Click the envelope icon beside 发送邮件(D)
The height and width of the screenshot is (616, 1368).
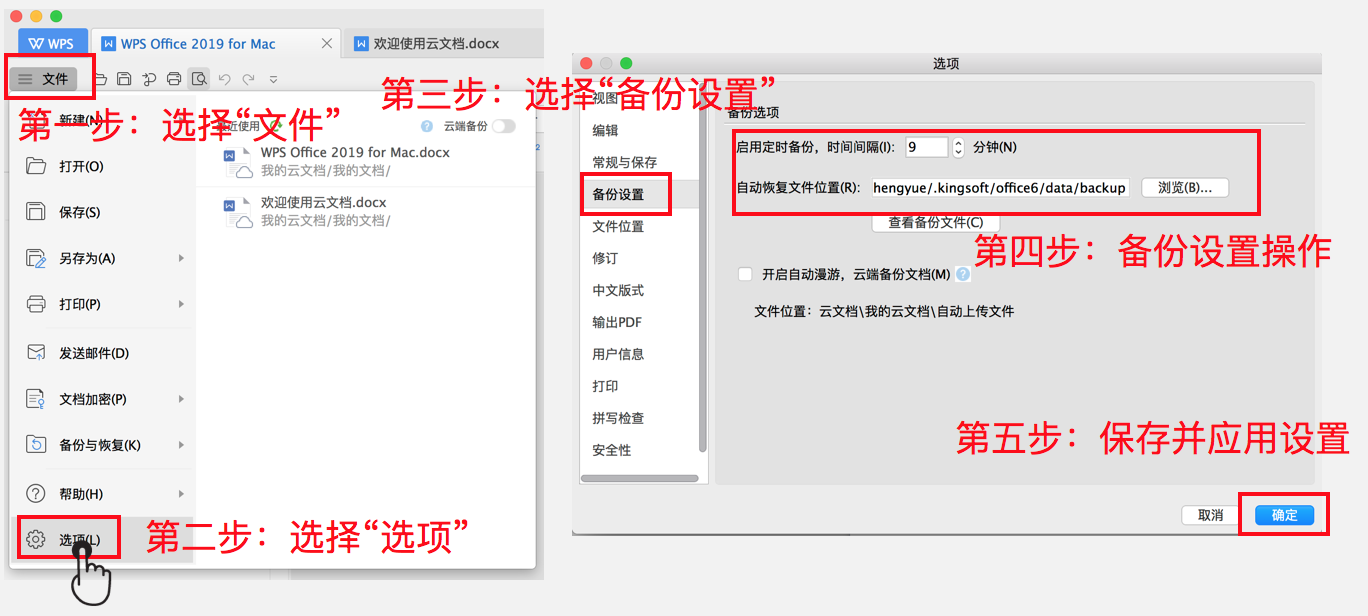pos(36,353)
